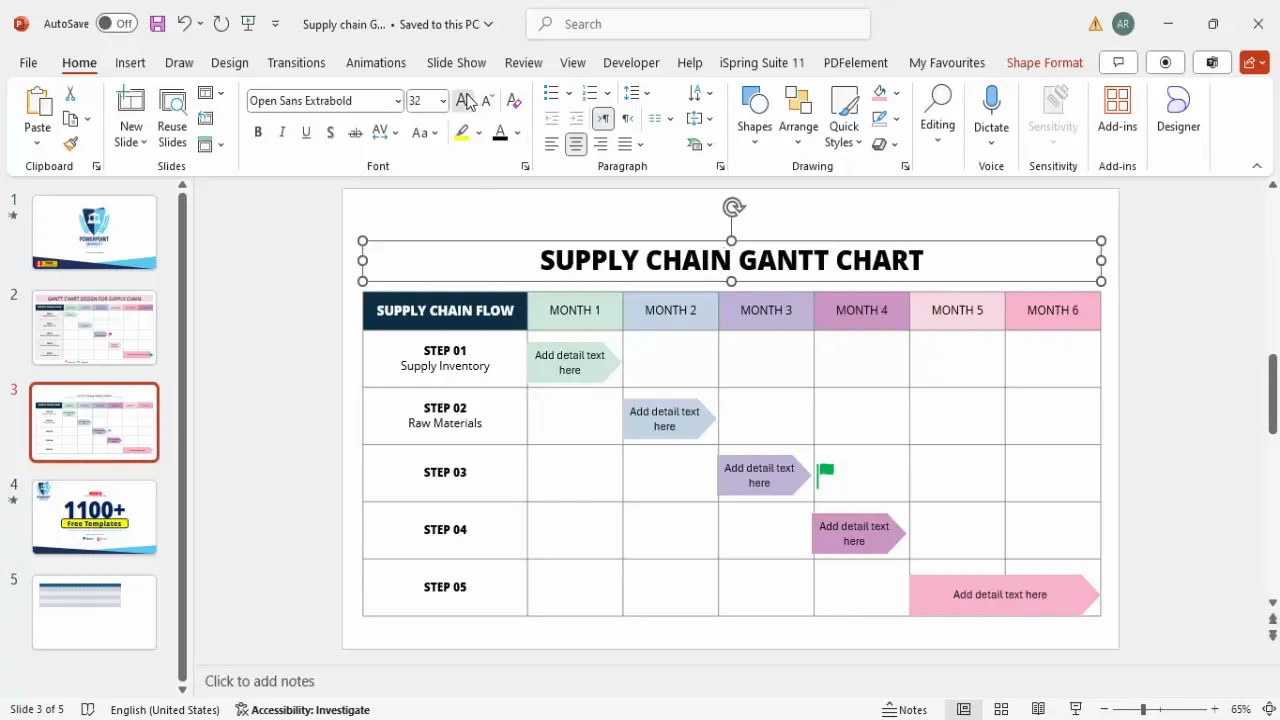Image resolution: width=1280 pixels, height=720 pixels.
Task: Switch to Reading View icon
Action: click(x=1039, y=709)
